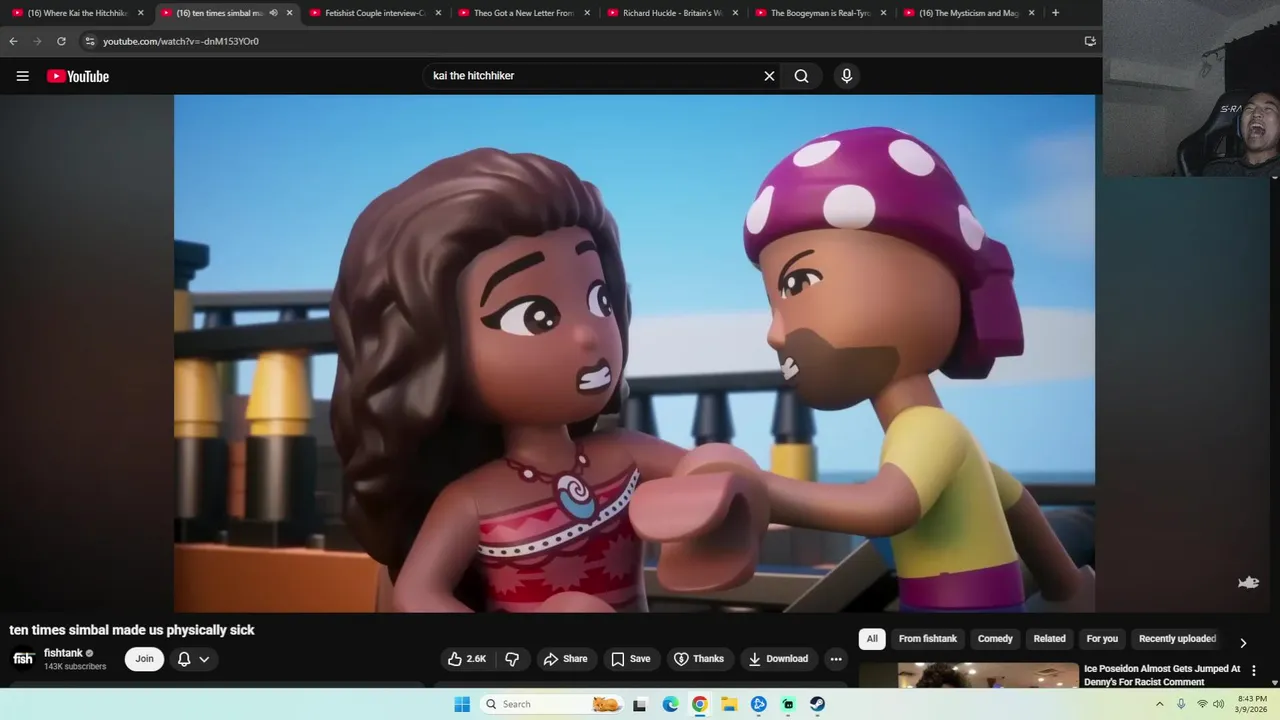Join the fishtank channel membership
Screen dimensions: 1280x720
point(145,659)
